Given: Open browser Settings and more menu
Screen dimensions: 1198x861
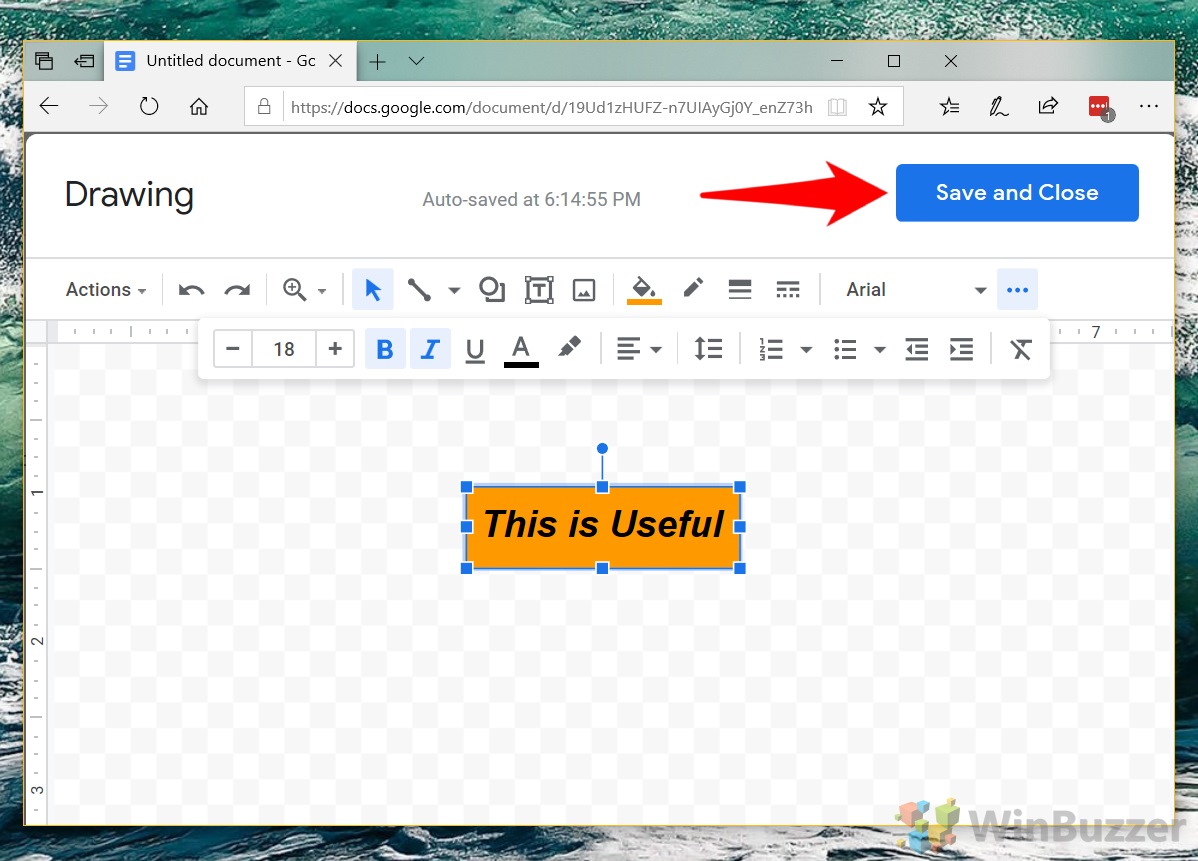Looking at the screenshot, I should pos(1148,106).
